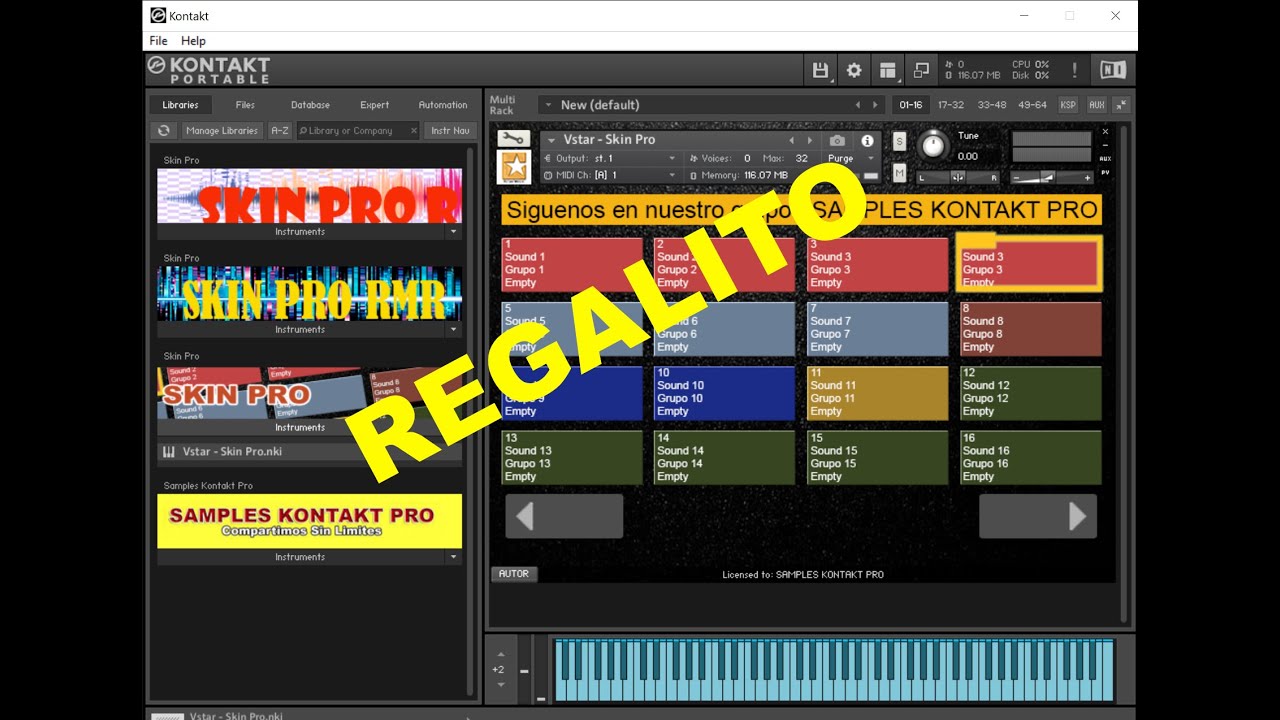Open instrument edit mode wrench icon

click(x=513, y=139)
